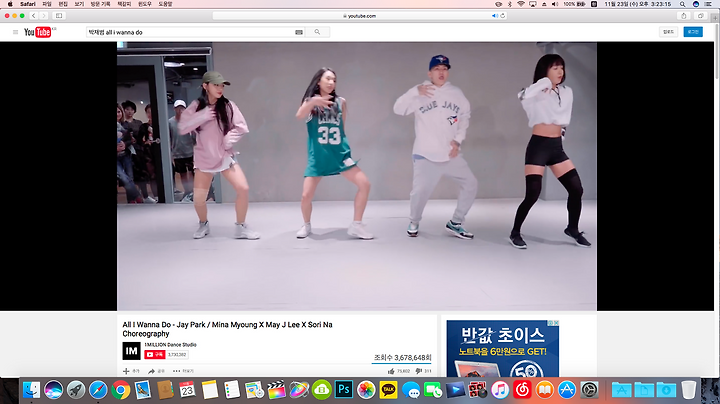Open App Store from the Dock
This screenshot has height=404, width=720.
coord(567,390)
